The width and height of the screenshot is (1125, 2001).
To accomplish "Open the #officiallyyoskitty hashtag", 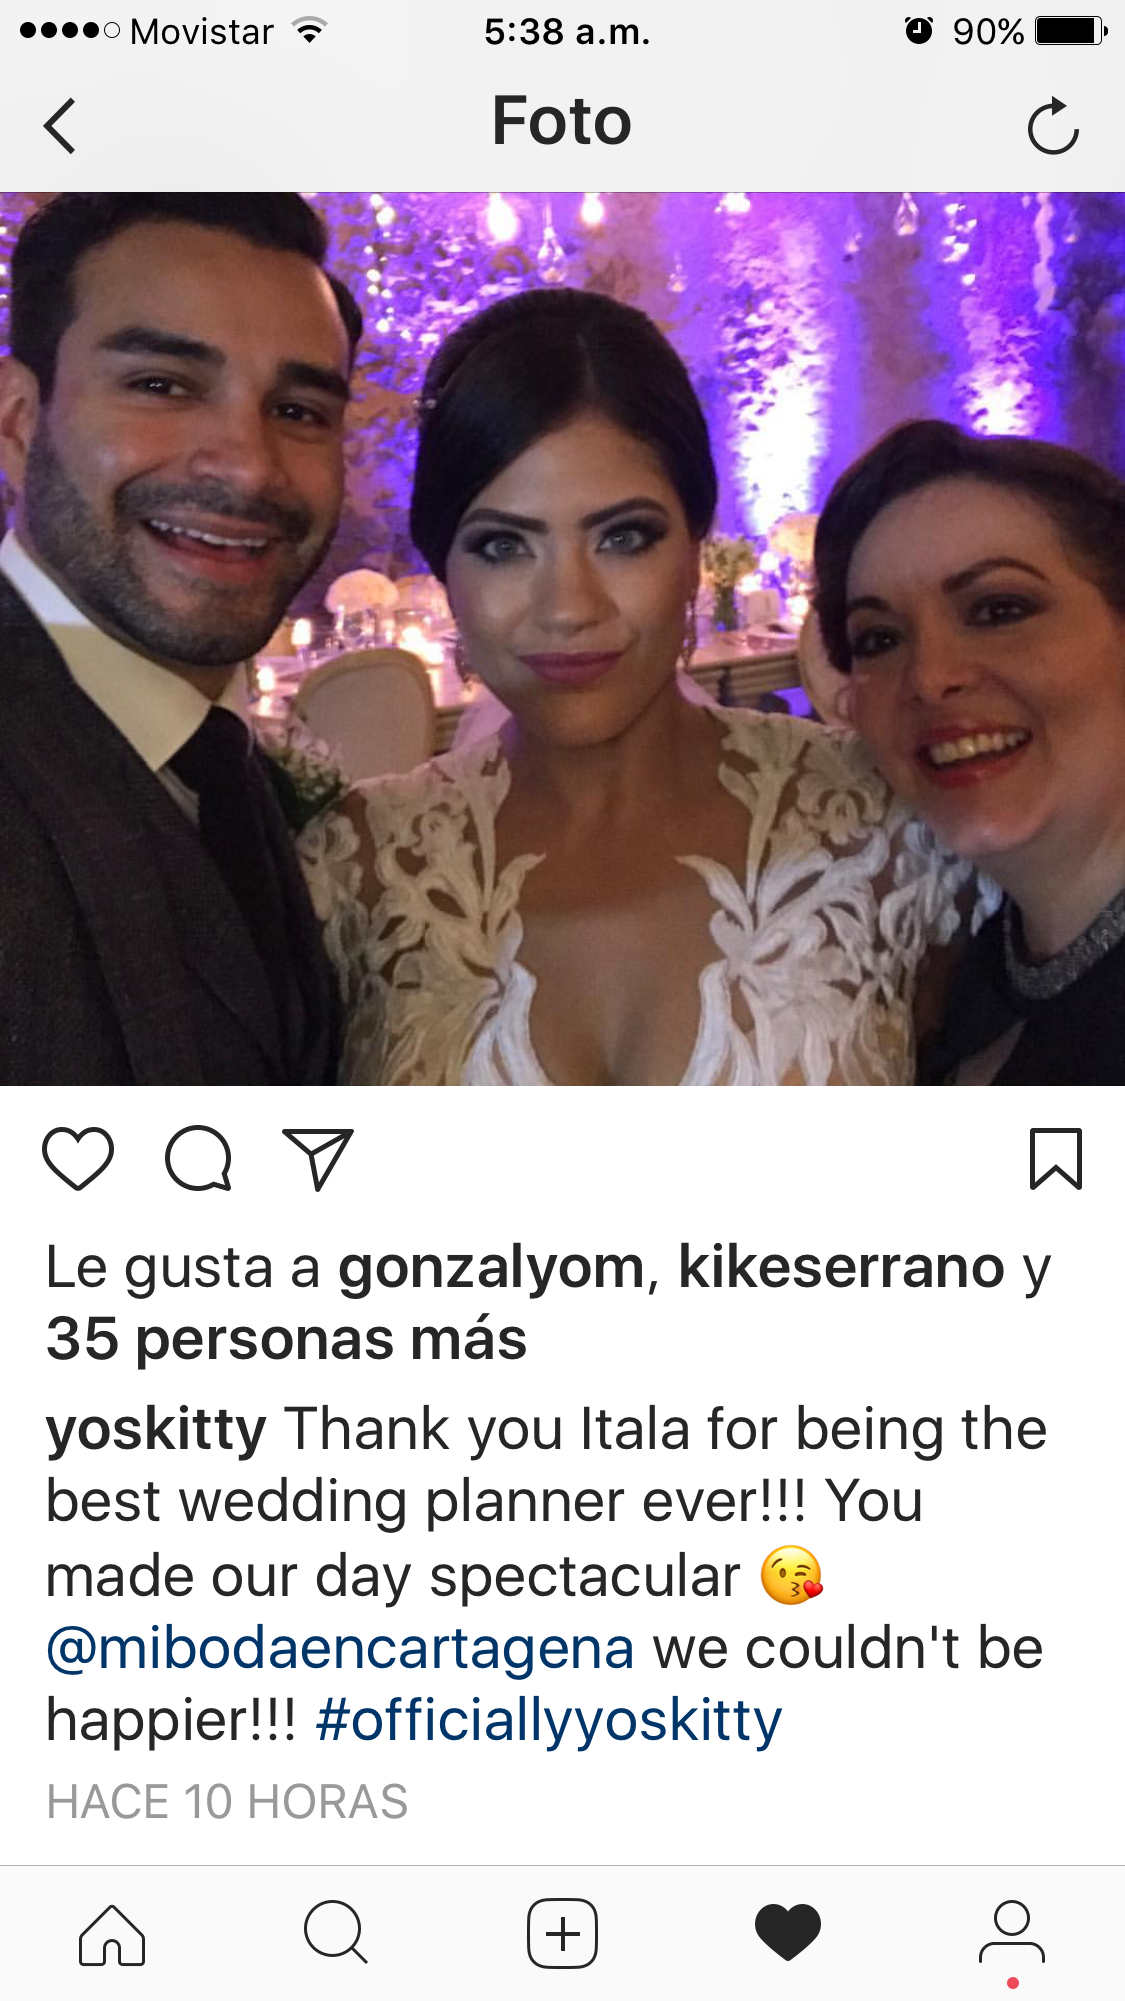I will (548, 1721).
